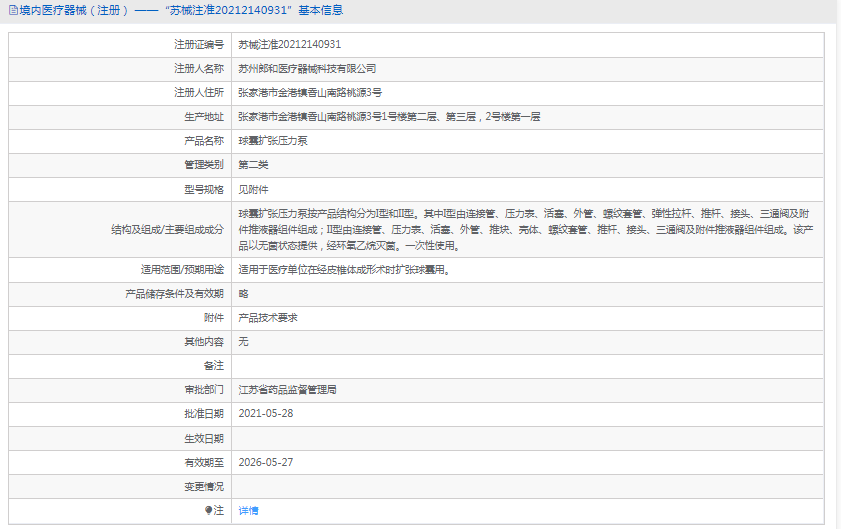Screen dimensions: 841x529
Task: Click the label 注册人住所
Action: [199, 93]
